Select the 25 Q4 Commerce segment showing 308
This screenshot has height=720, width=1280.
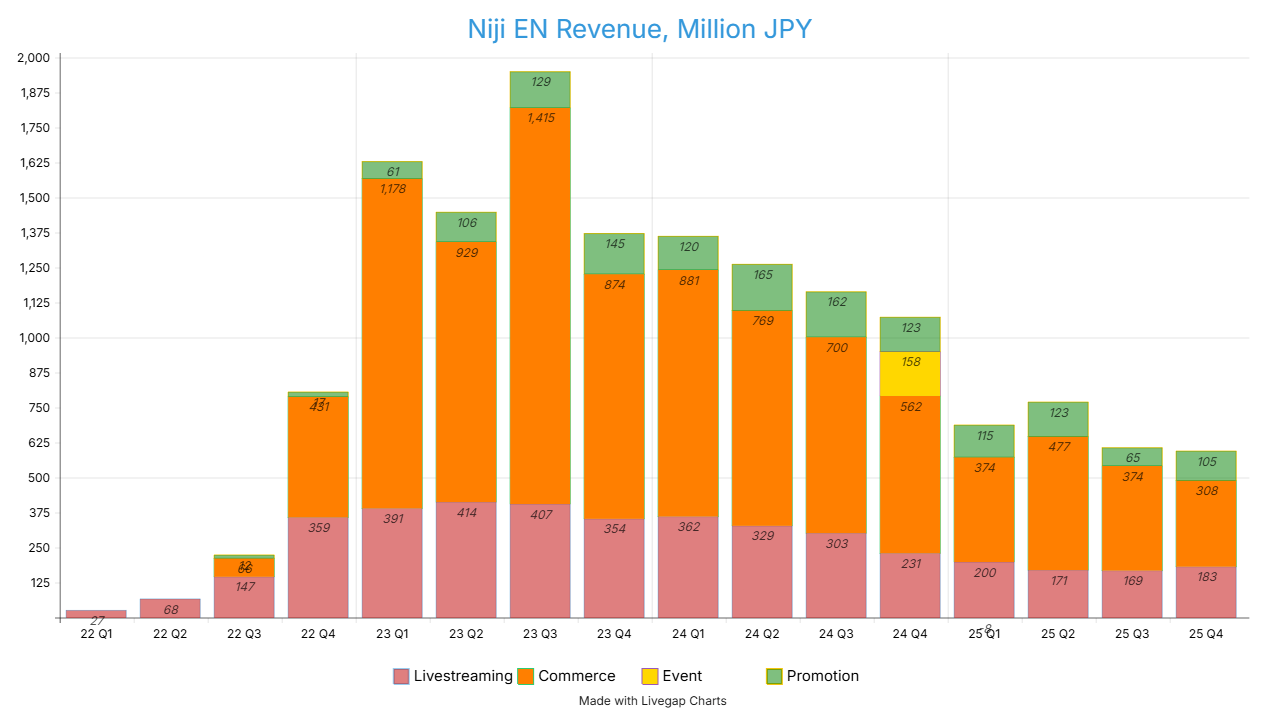tap(1206, 524)
